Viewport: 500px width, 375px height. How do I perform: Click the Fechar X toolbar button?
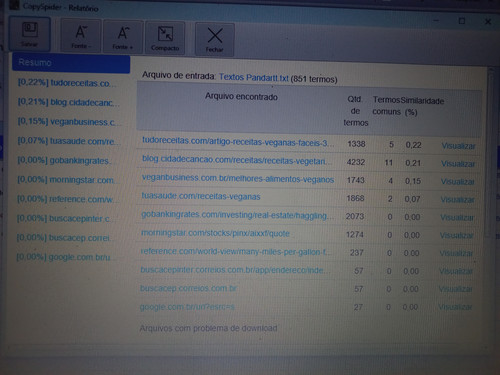click(215, 39)
